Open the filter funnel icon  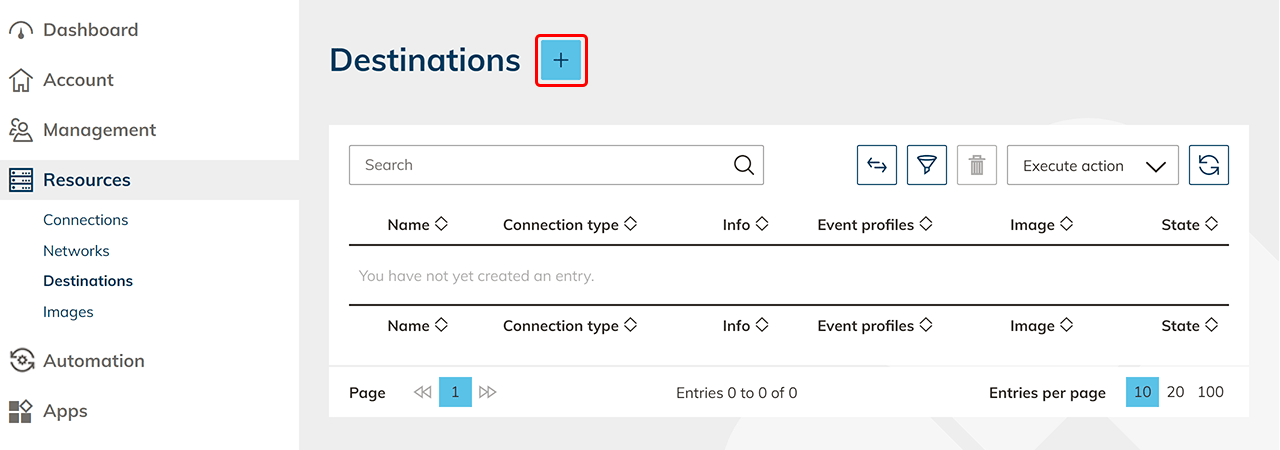(x=927, y=166)
